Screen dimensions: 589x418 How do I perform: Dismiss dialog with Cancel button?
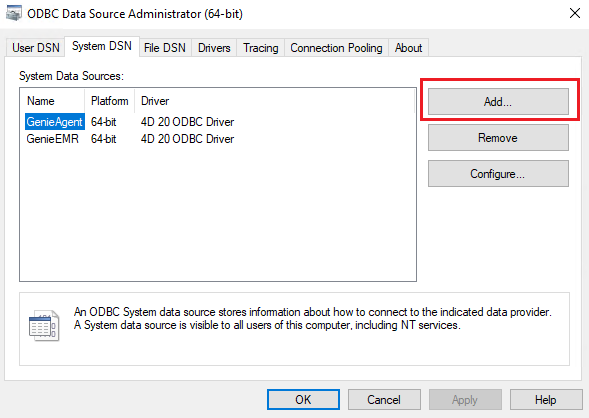click(x=384, y=400)
